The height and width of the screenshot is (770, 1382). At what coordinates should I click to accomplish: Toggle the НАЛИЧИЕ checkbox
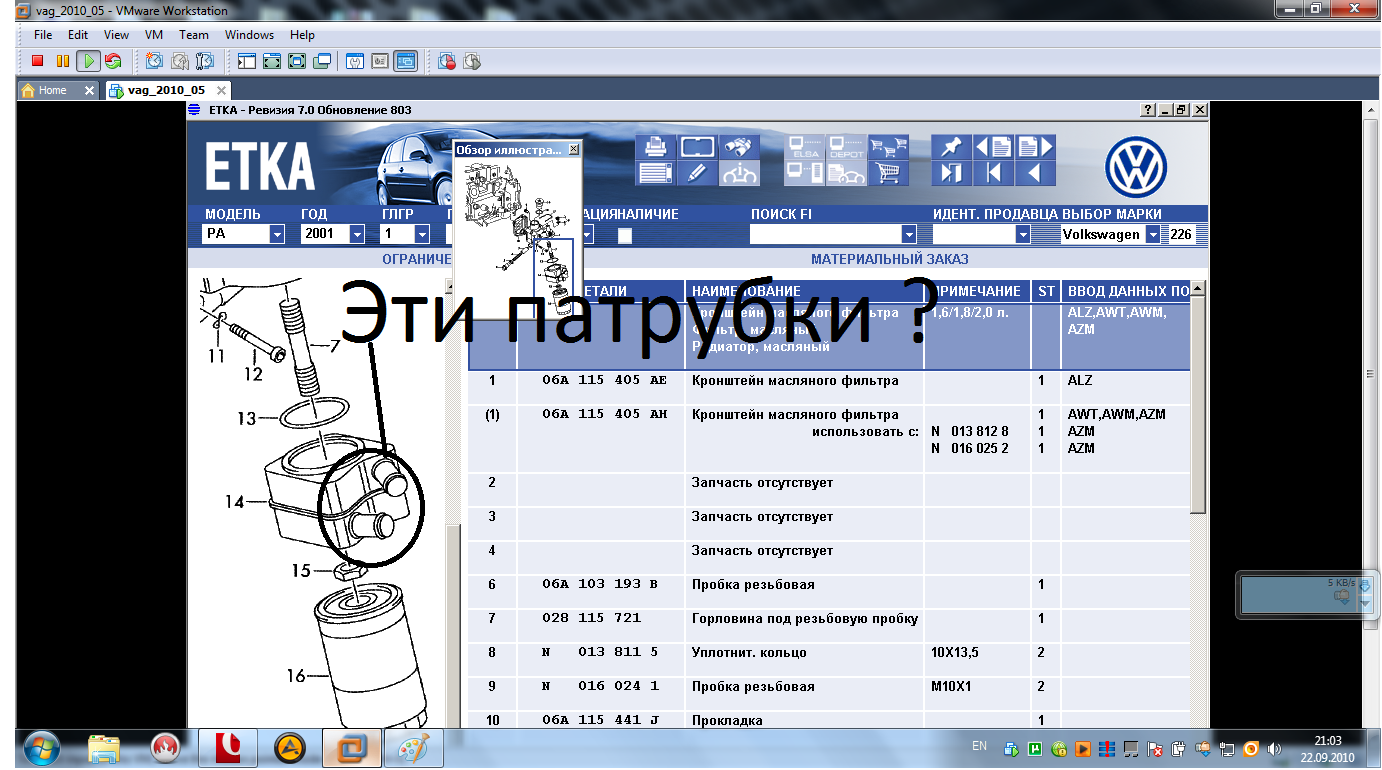coord(625,236)
